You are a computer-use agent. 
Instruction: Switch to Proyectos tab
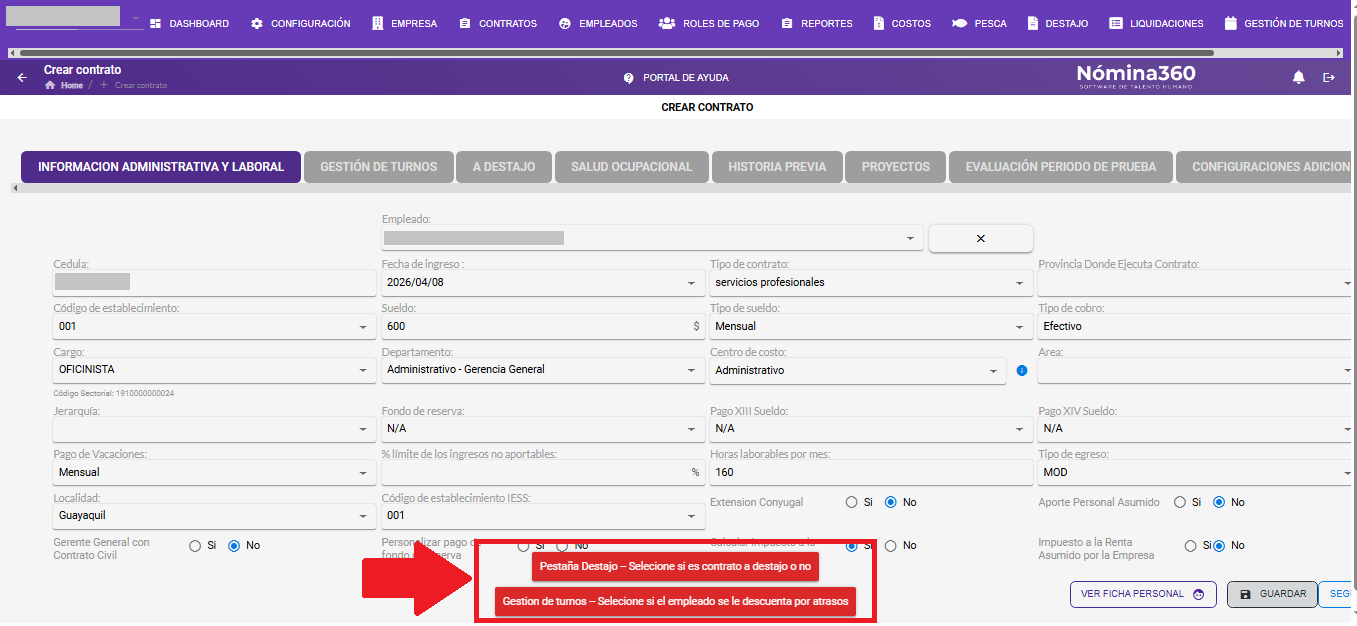896,167
